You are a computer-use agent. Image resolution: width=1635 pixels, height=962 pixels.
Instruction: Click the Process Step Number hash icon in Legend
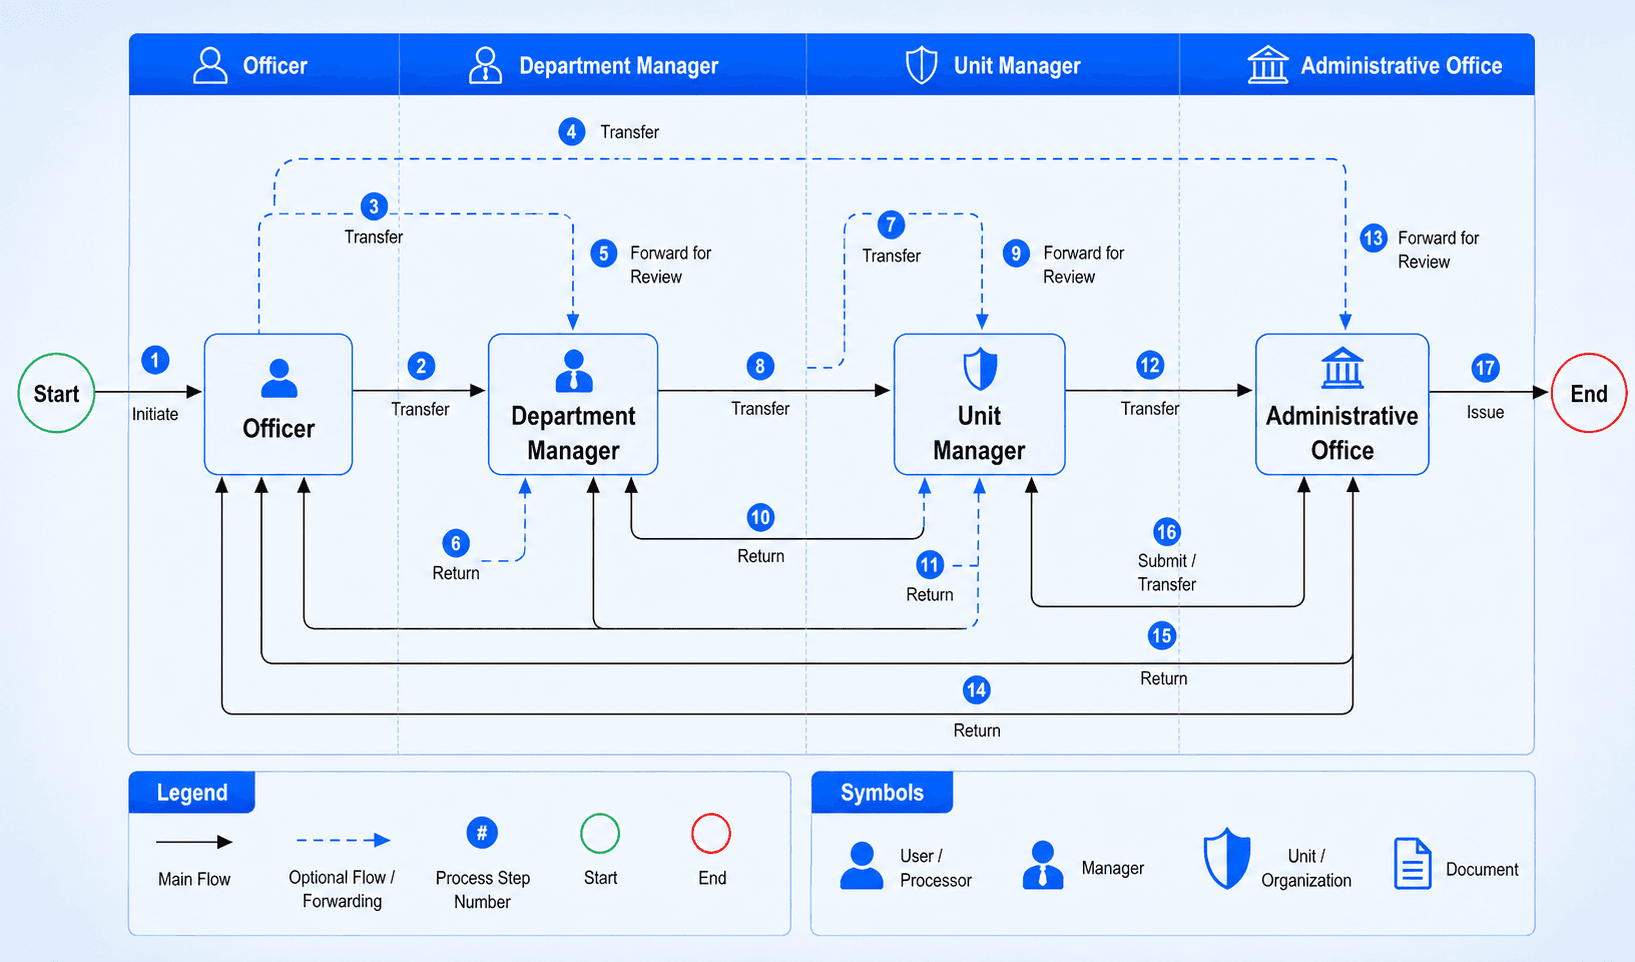482,832
